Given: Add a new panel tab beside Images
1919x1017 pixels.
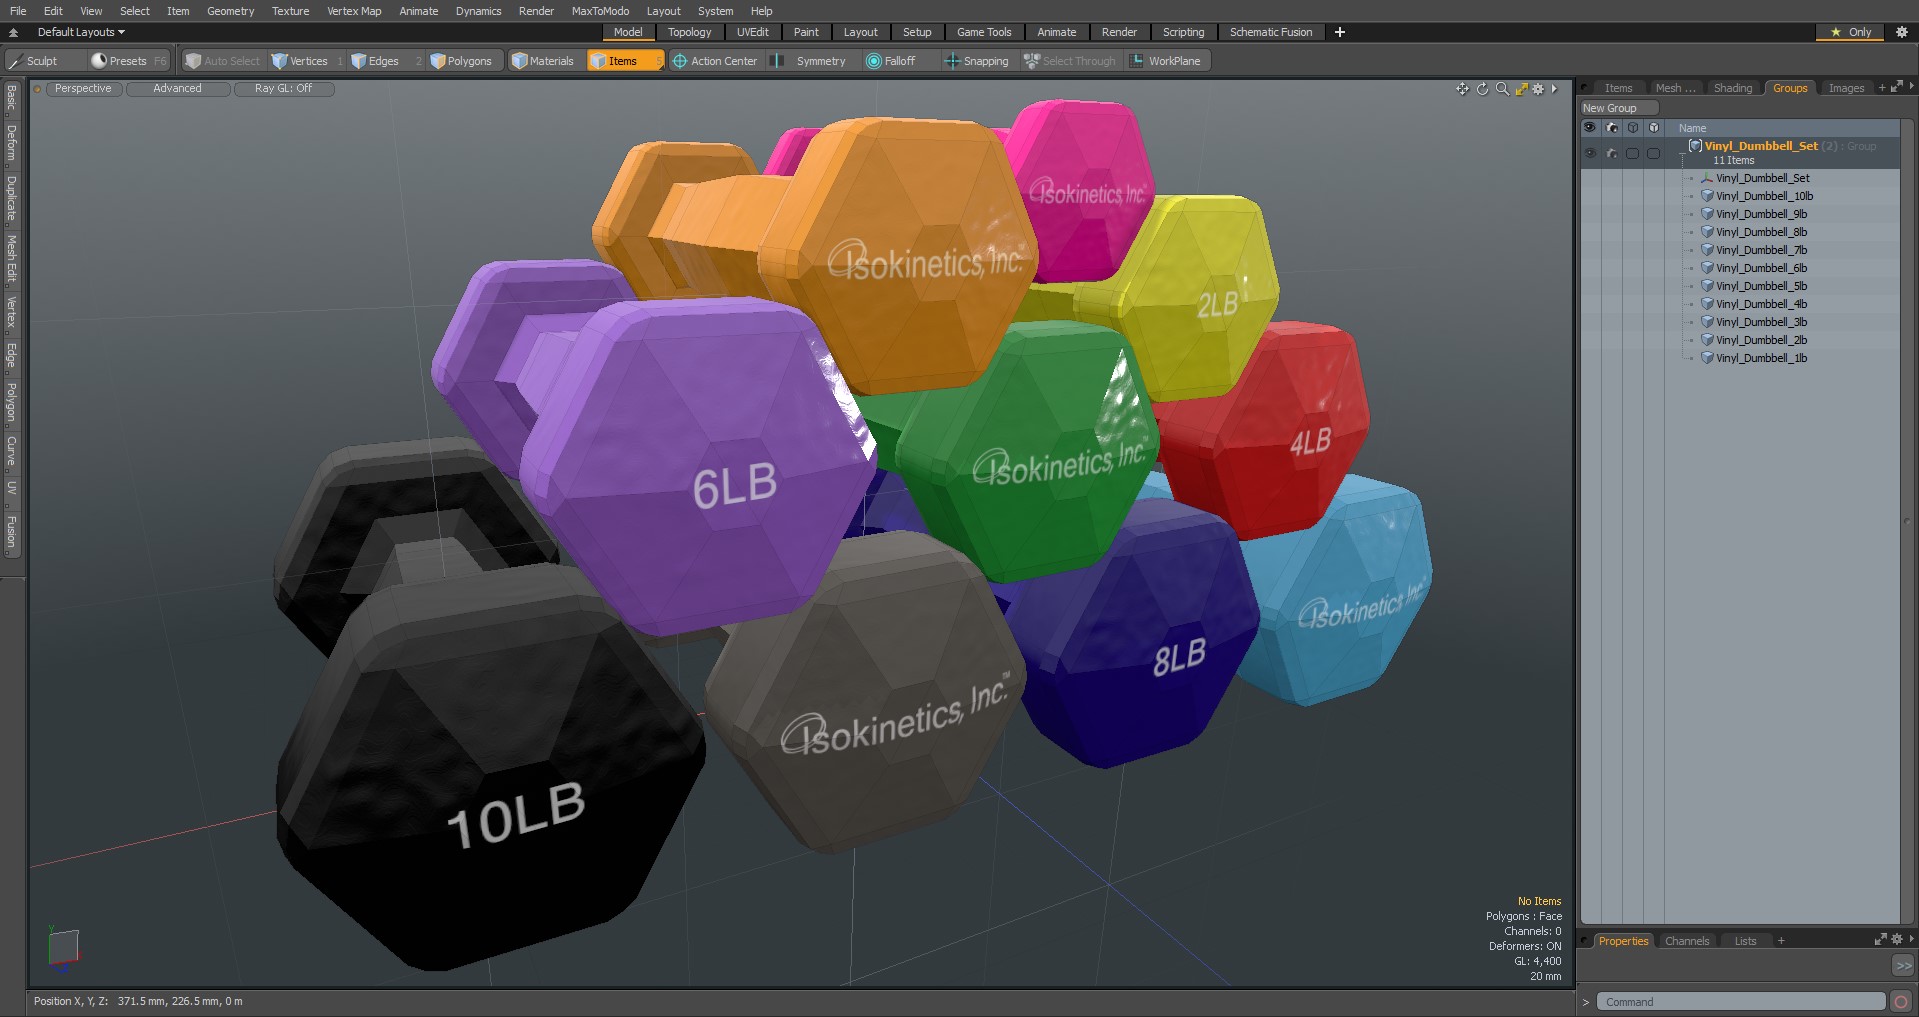Looking at the screenshot, I should click(1881, 88).
